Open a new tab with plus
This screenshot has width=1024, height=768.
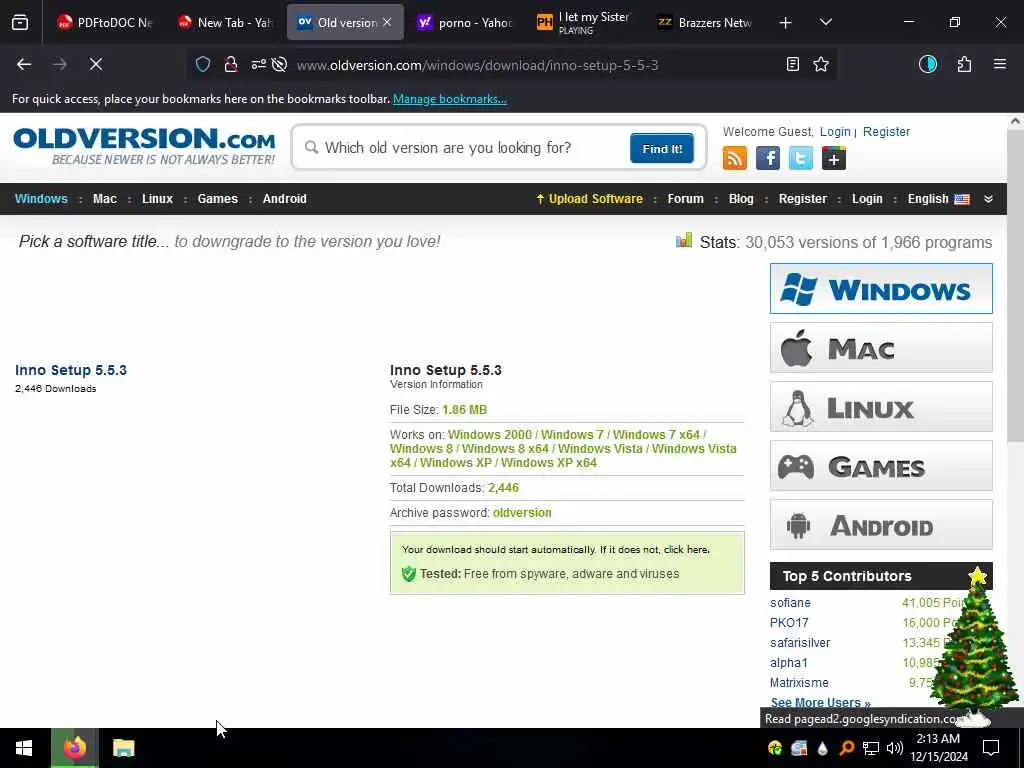point(786,23)
